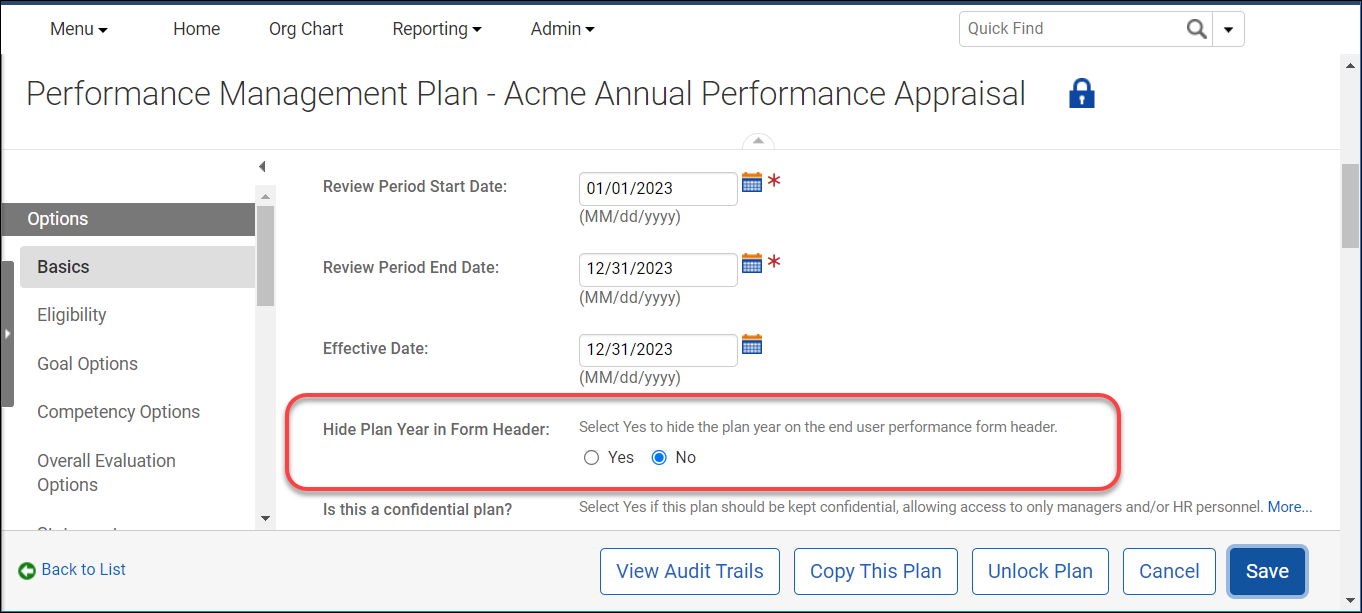The width and height of the screenshot is (1362, 613).
Task: Open the Menu dropdown
Action: 78,29
